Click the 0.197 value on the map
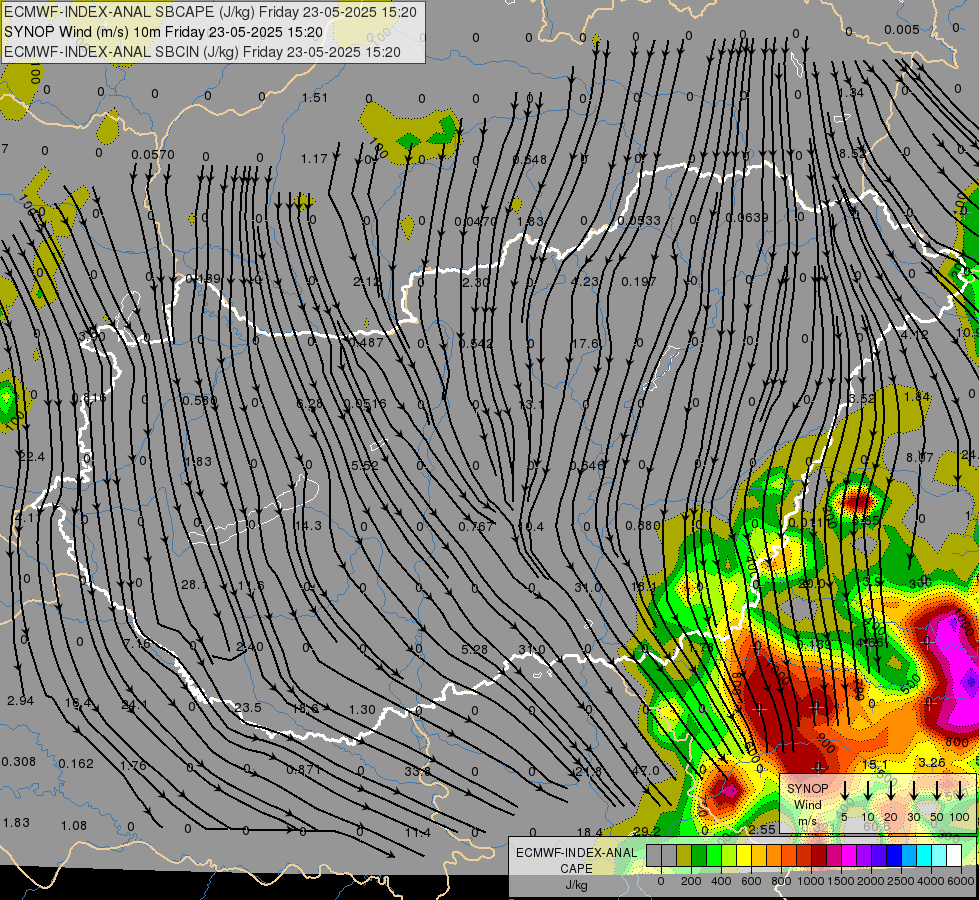The image size is (979, 900). 639,282
